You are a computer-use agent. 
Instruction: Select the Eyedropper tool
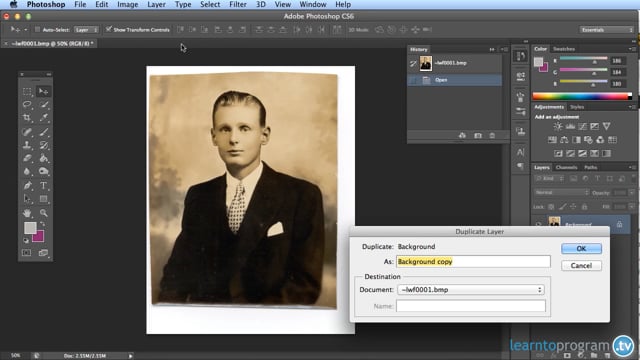click(44, 118)
